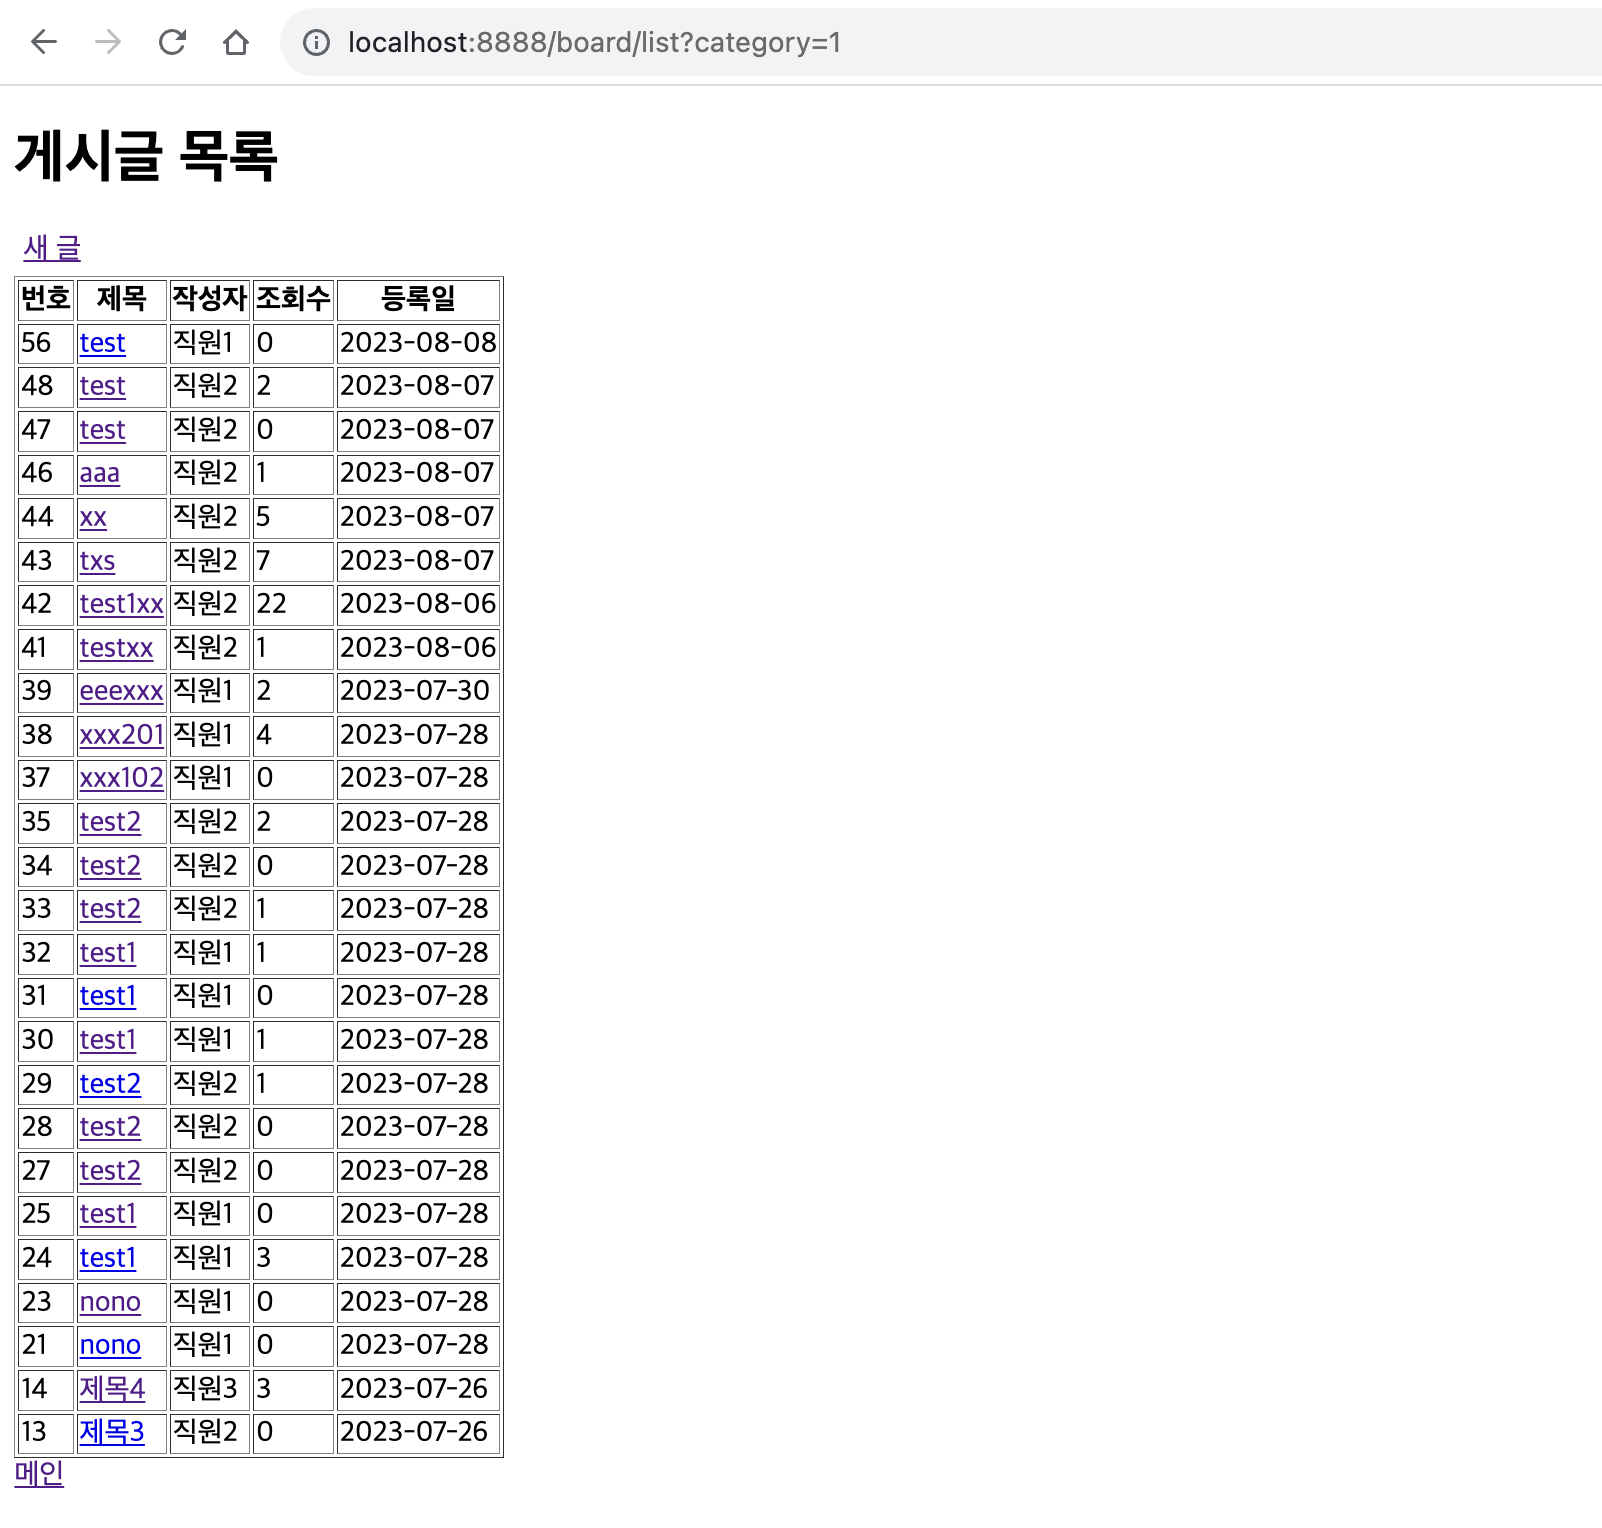The height and width of the screenshot is (1528, 1602).
Task: Open the test post in row 56
Action: [102, 343]
